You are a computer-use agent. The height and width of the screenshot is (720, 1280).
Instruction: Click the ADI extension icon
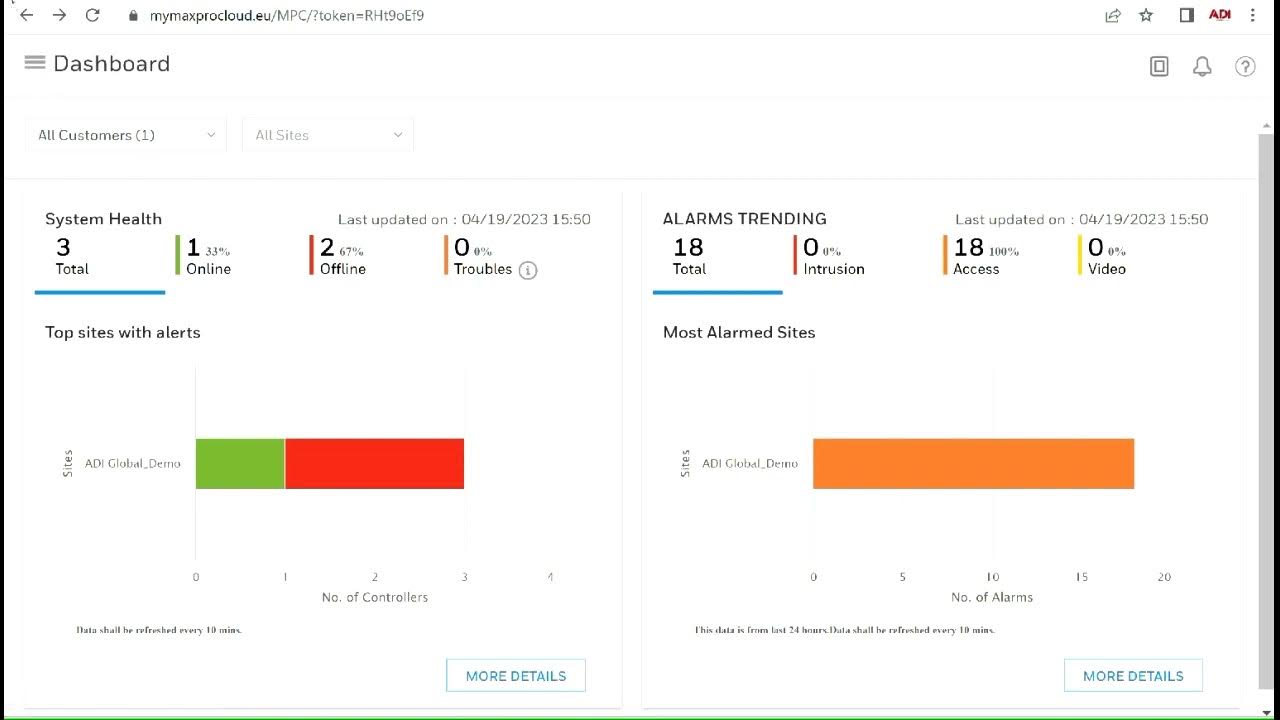click(x=1220, y=15)
